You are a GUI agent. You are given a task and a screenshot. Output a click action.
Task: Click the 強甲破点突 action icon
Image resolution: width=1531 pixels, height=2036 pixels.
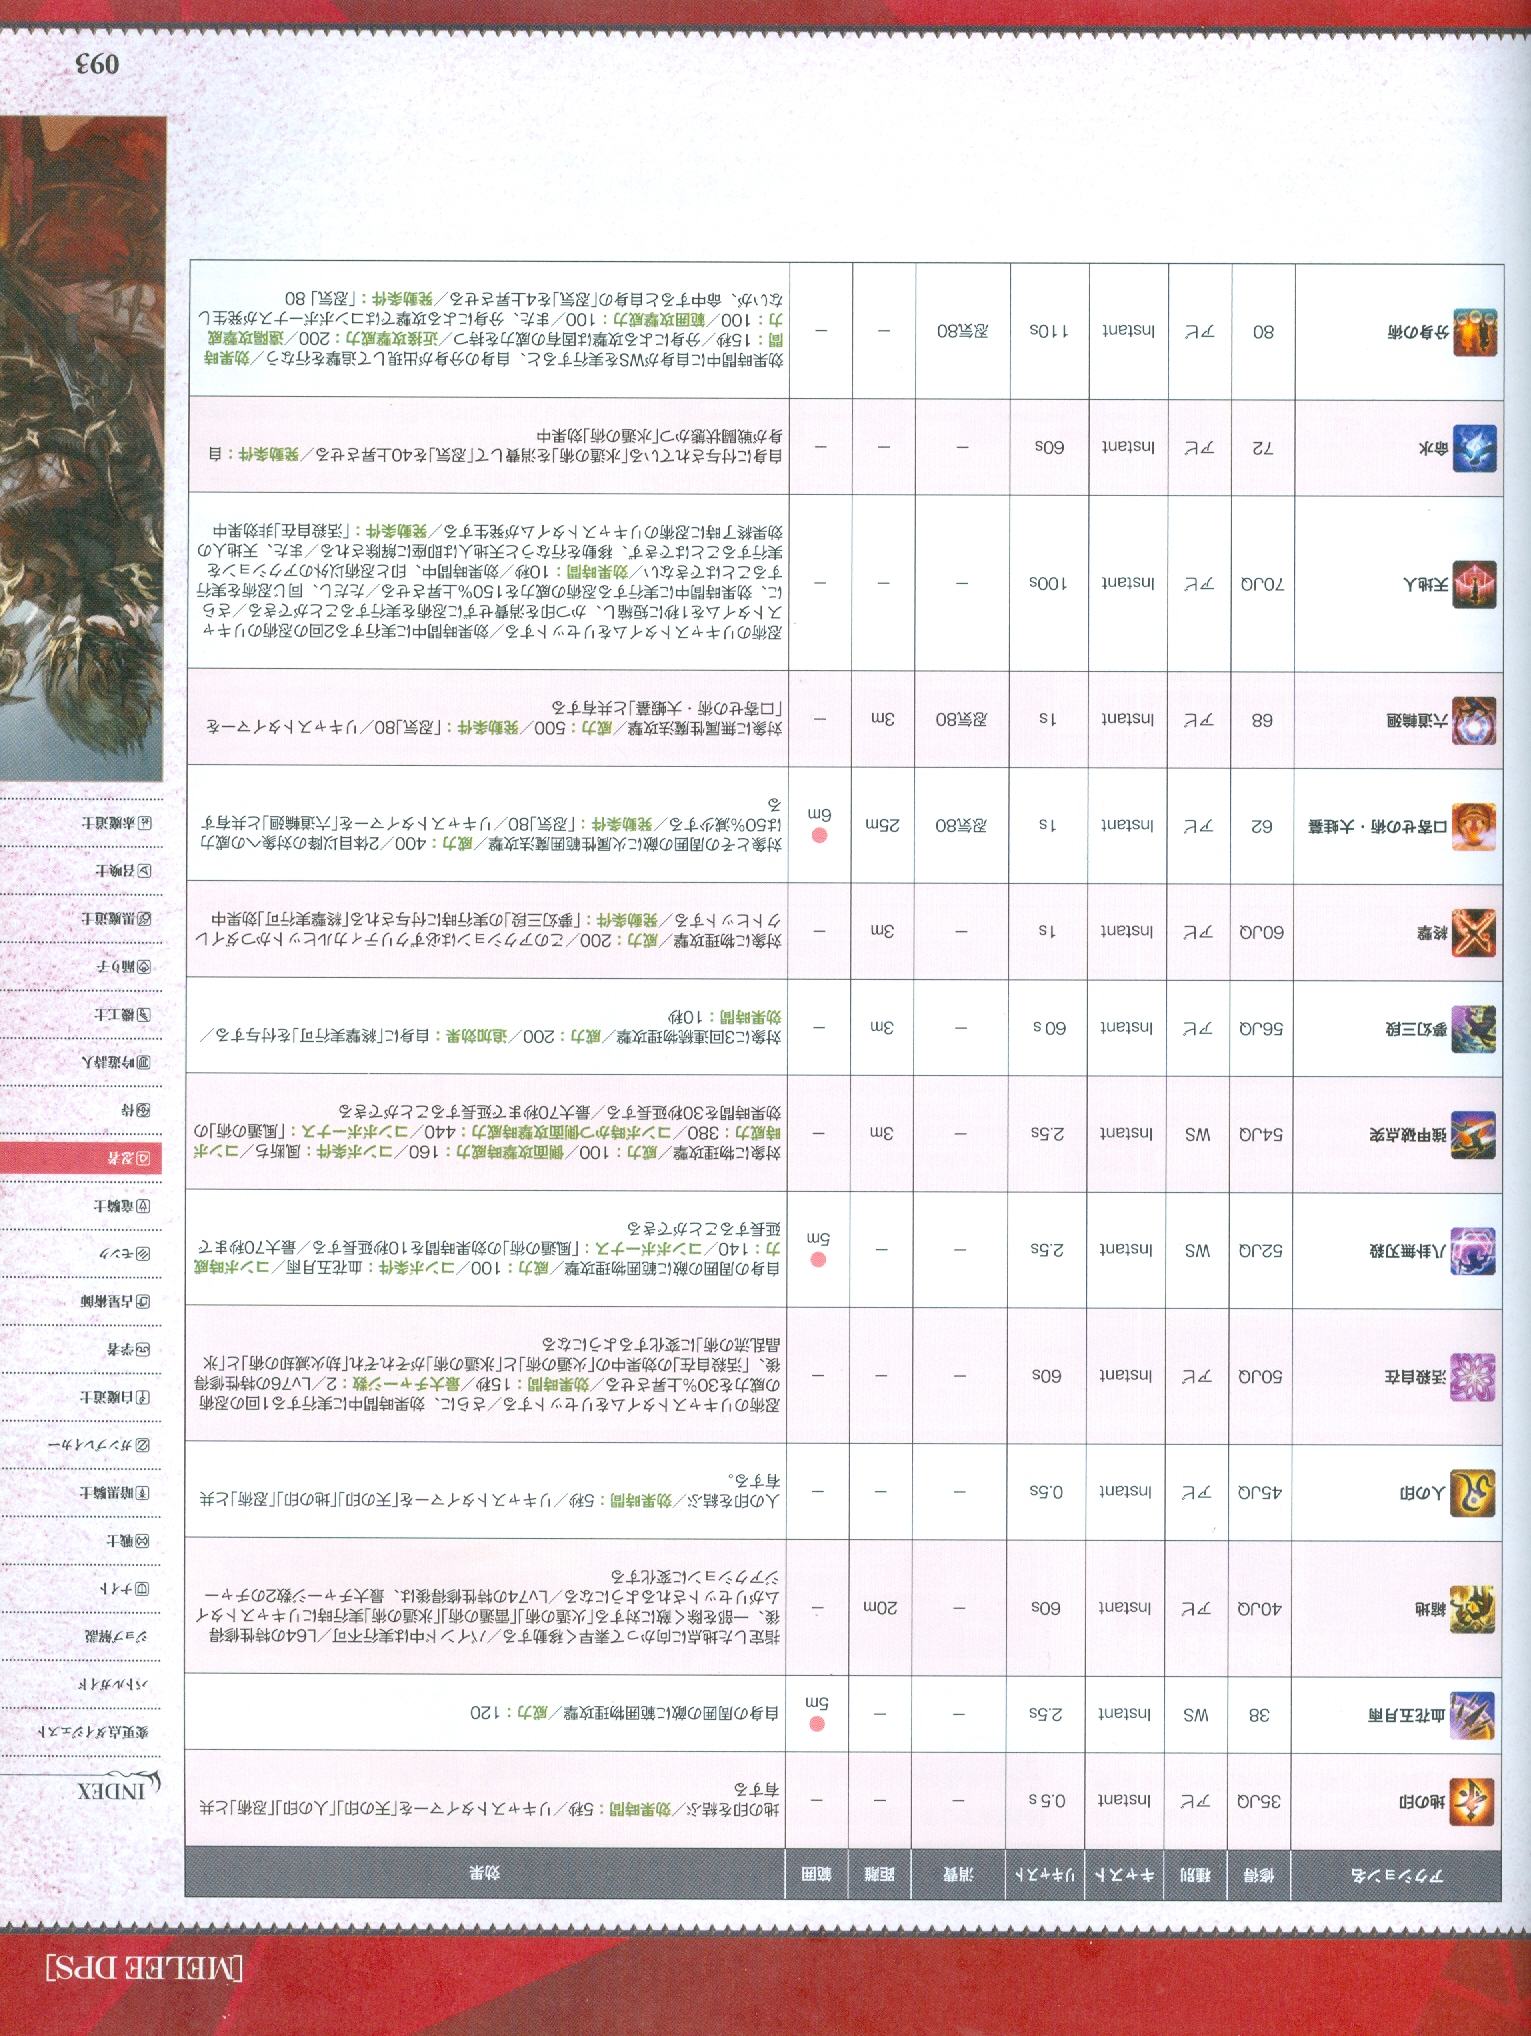point(1474,1134)
